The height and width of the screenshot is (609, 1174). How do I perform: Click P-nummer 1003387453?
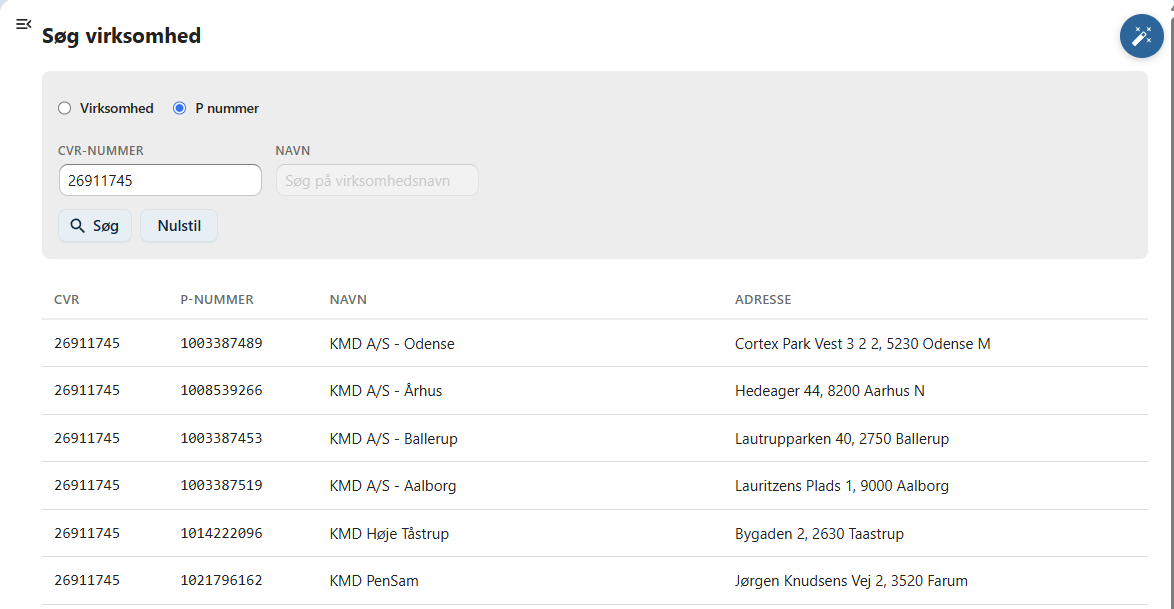click(x=222, y=438)
